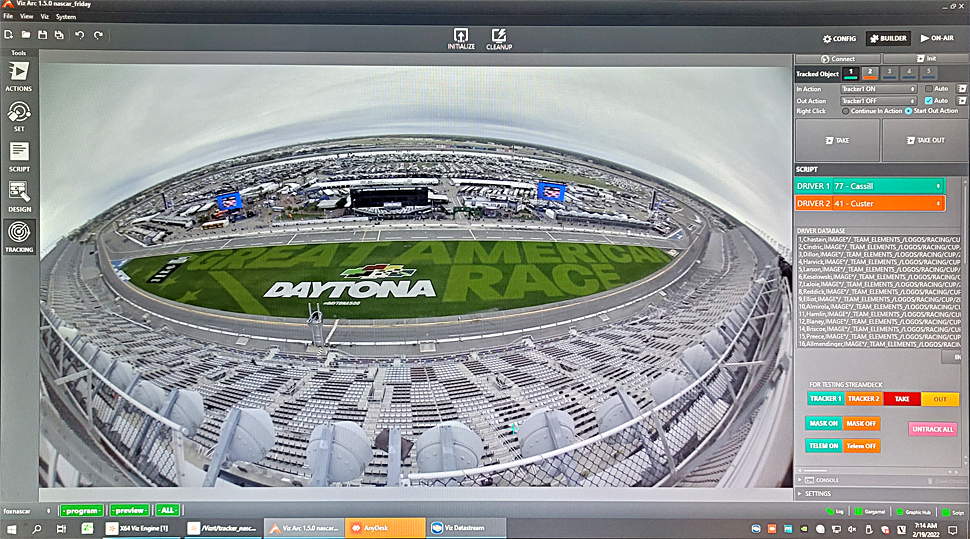The height and width of the screenshot is (539, 970).
Task: Click the Script status indicator
Action: [x=953, y=512]
